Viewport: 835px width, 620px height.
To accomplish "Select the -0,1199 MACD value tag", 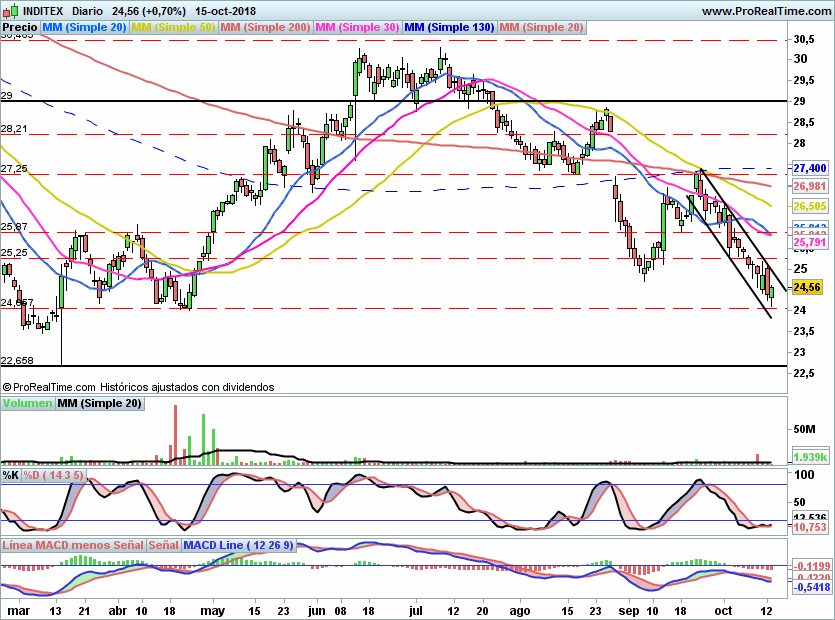I will (811, 566).
